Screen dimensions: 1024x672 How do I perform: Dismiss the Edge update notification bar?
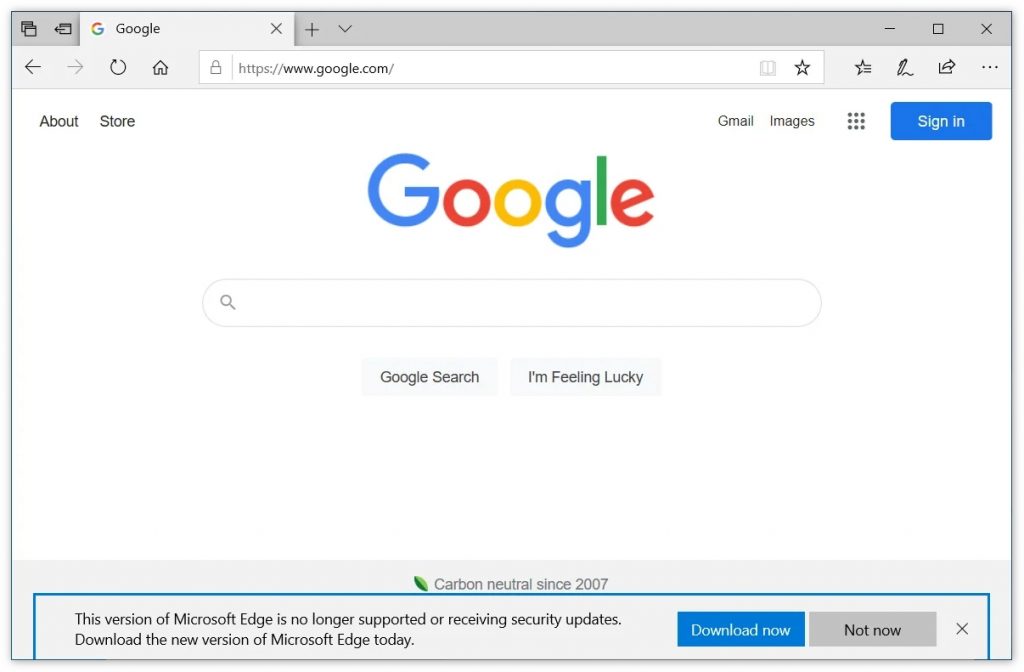click(x=962, y=629)
